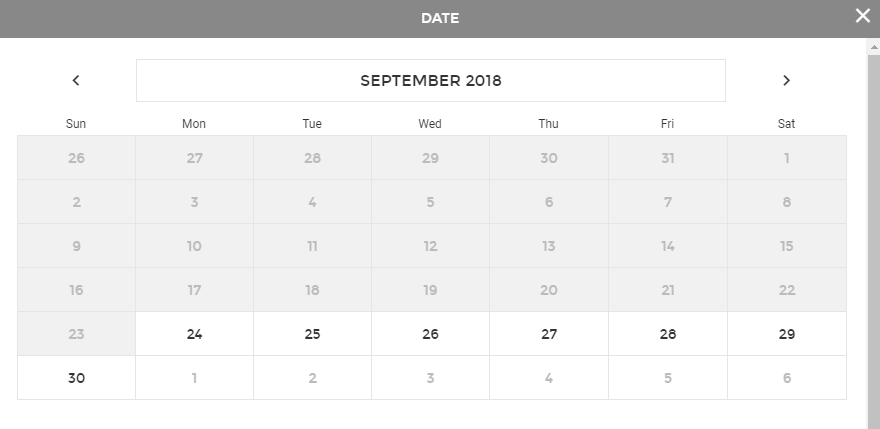Choose September 26 date cell

tap(430, 334)
